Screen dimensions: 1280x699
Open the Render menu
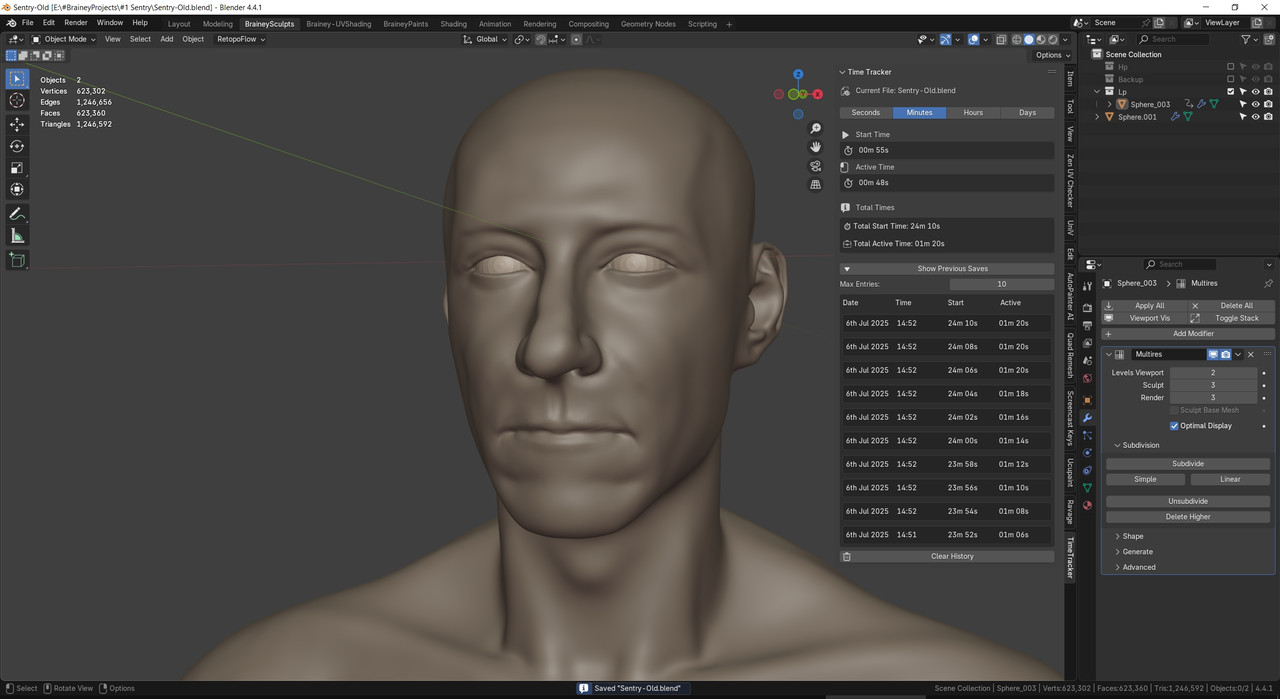(x=76, y=23)
